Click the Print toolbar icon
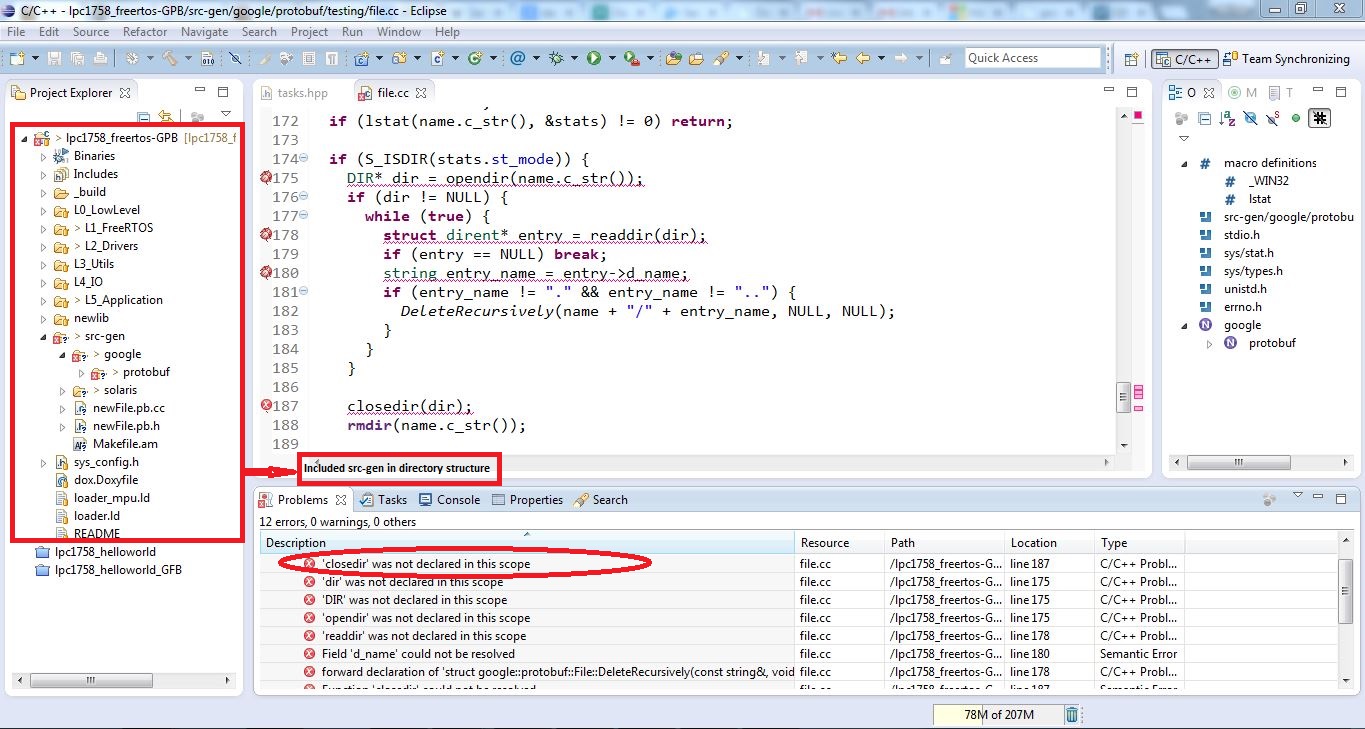Image resolution: width=1365 pixels, height=729 pixels. [x=100, y=58]
